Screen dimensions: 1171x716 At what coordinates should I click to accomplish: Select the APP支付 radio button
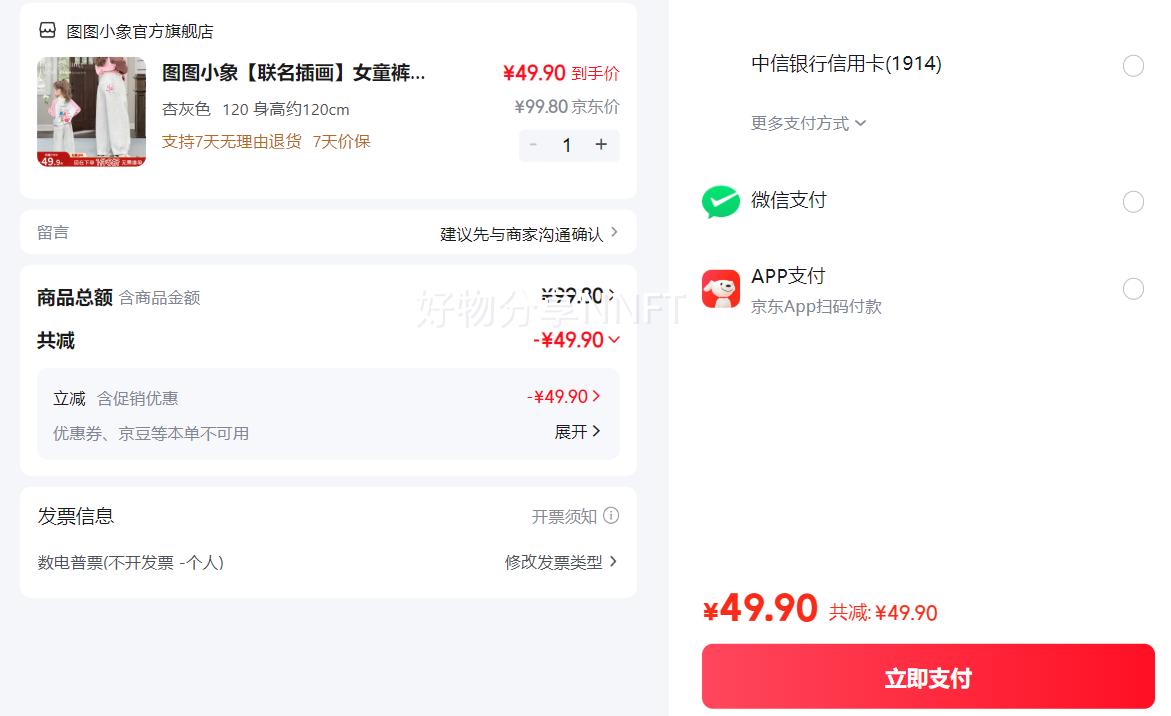[1133, 289]
